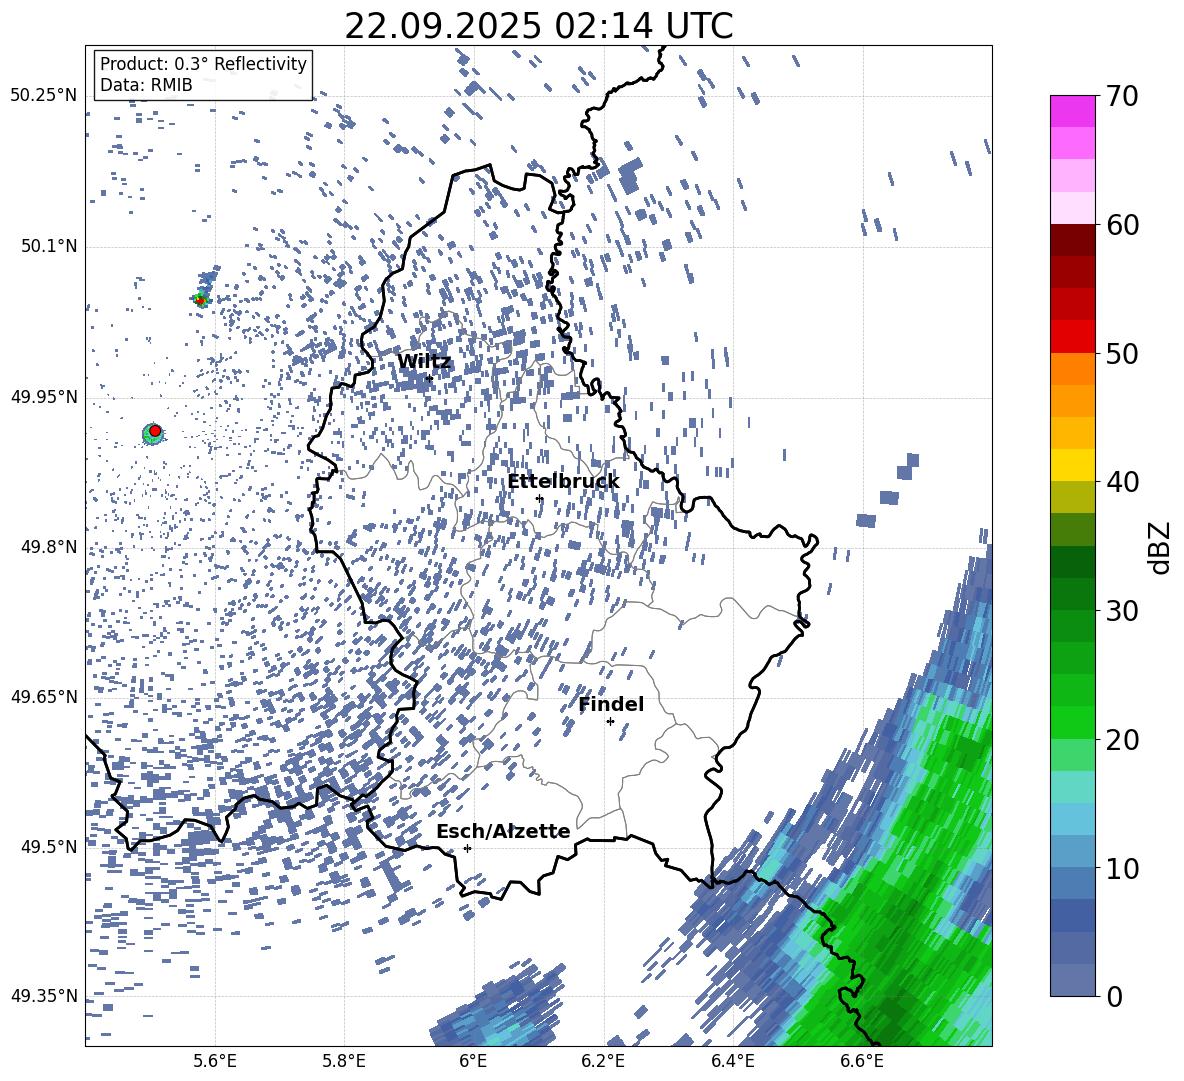Click the 30 tick on the colorbar
The height and width of the screenshot is (1081, 1184).
(x=1122, y=611)
